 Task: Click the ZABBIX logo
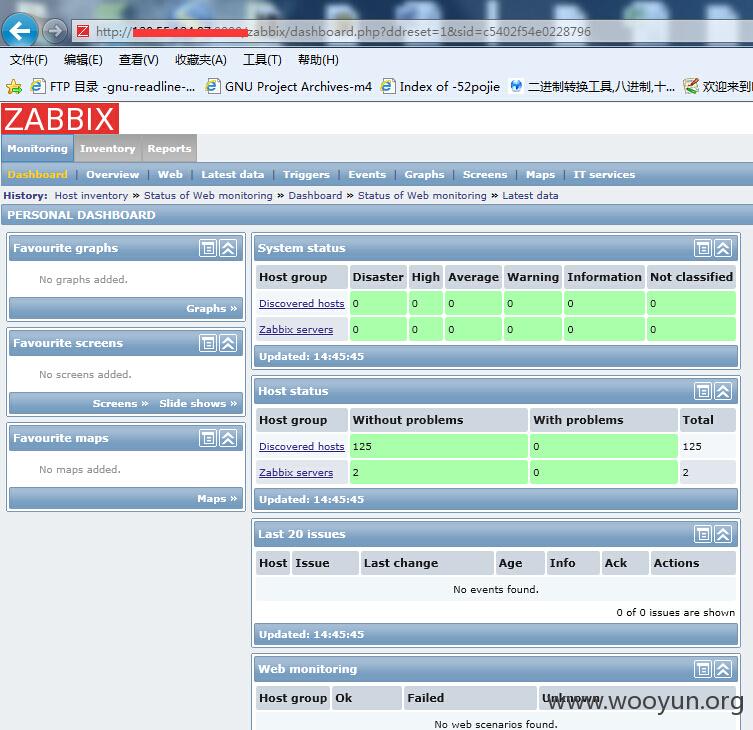(x=60, y=119)
